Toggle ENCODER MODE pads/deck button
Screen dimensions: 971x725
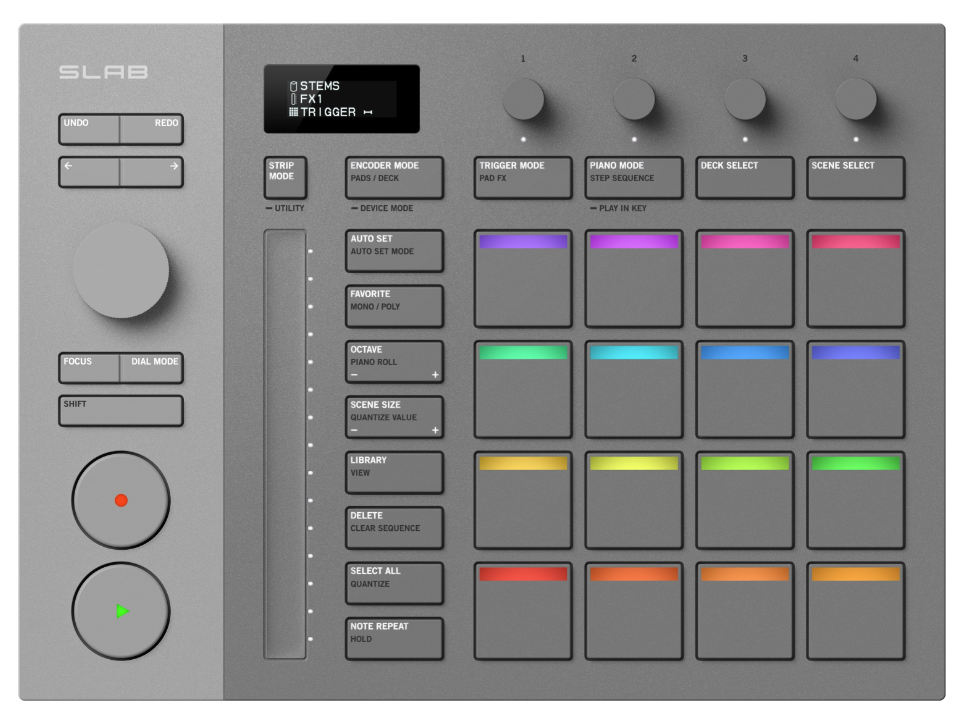394,177
